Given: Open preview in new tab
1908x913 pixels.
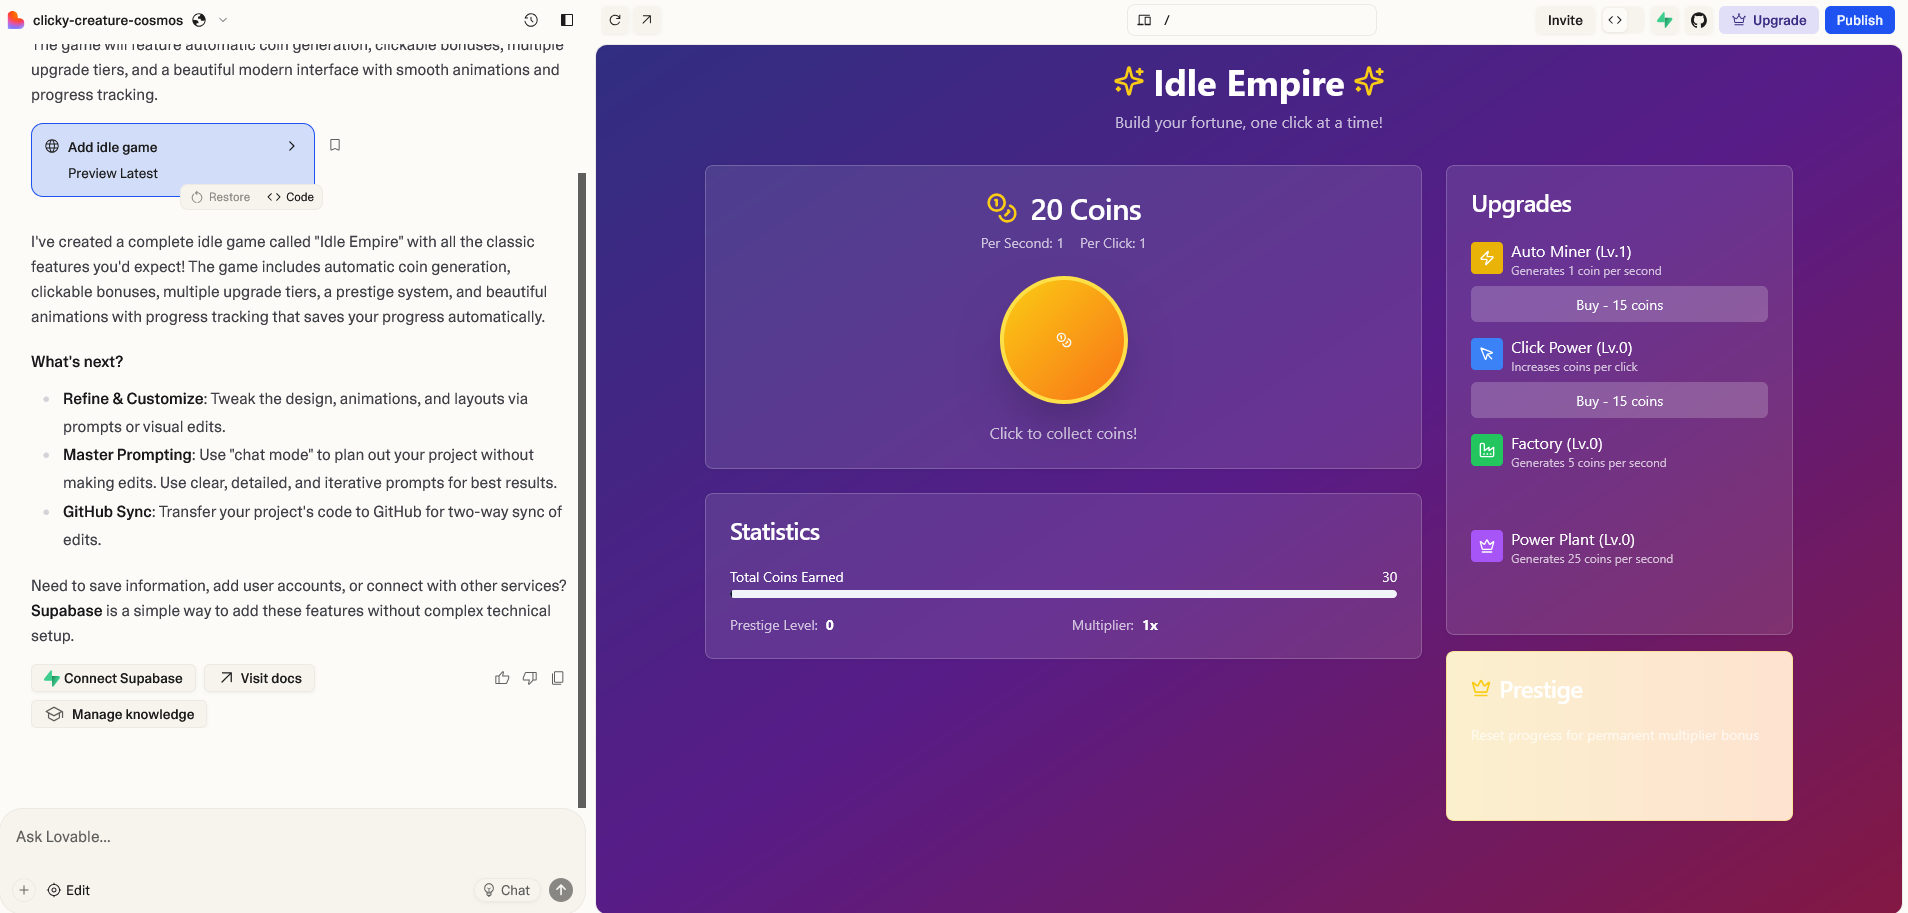Looking at the screenshot, I should [x=647, y=20].
